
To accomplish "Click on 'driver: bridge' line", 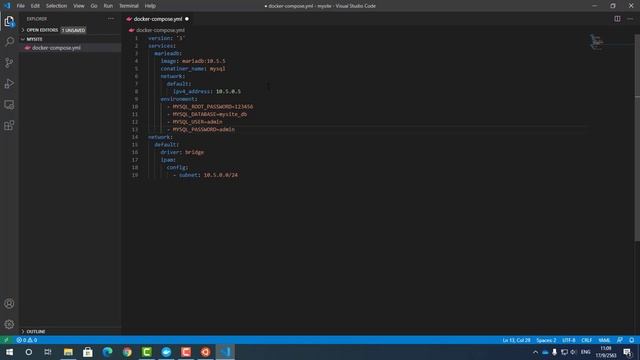I will [x=182, y=152].
